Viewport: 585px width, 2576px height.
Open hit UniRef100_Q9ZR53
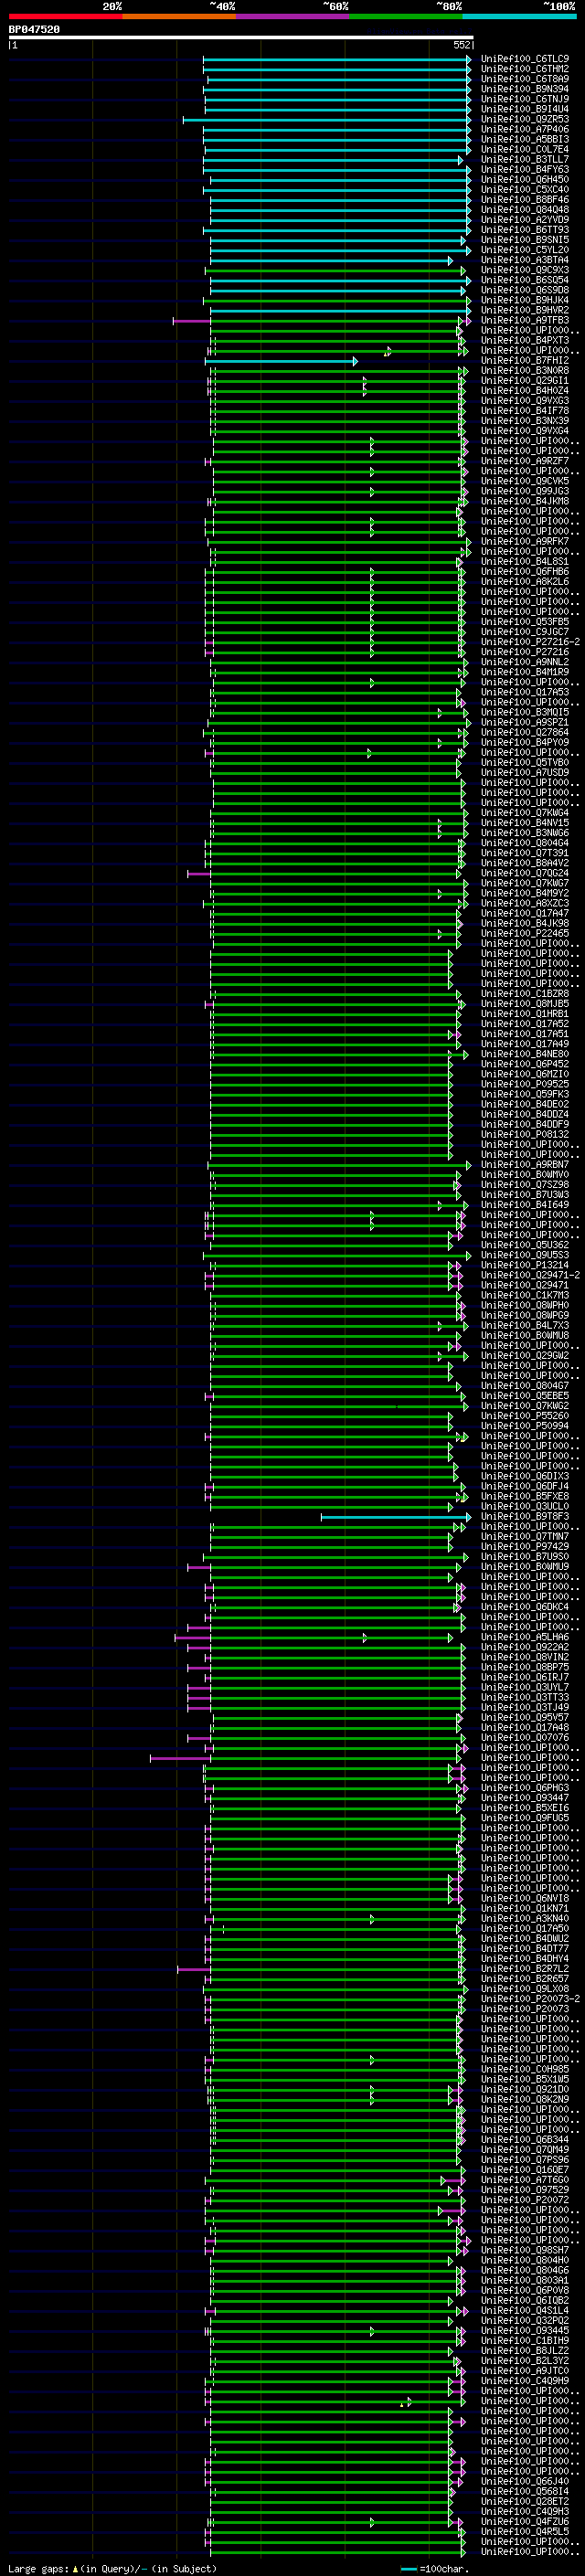tap(525, 119)
